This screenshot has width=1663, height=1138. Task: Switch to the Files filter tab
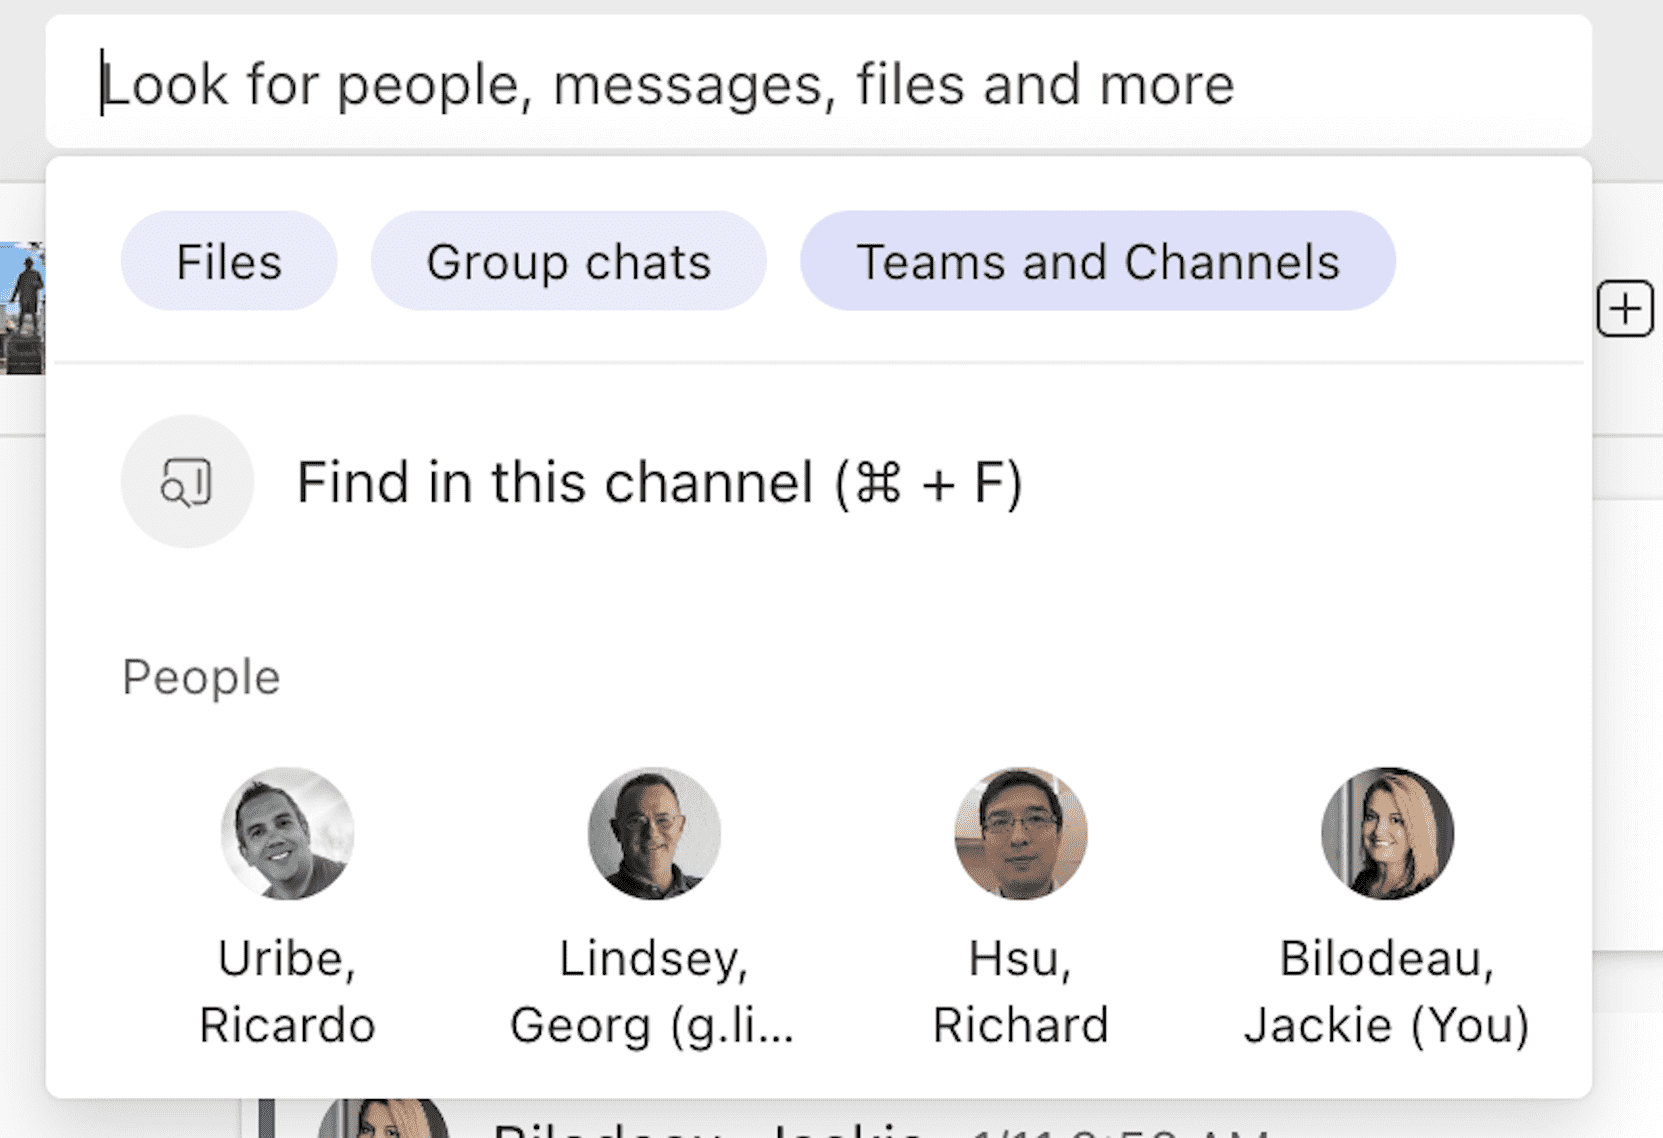[x=228, y=261]
